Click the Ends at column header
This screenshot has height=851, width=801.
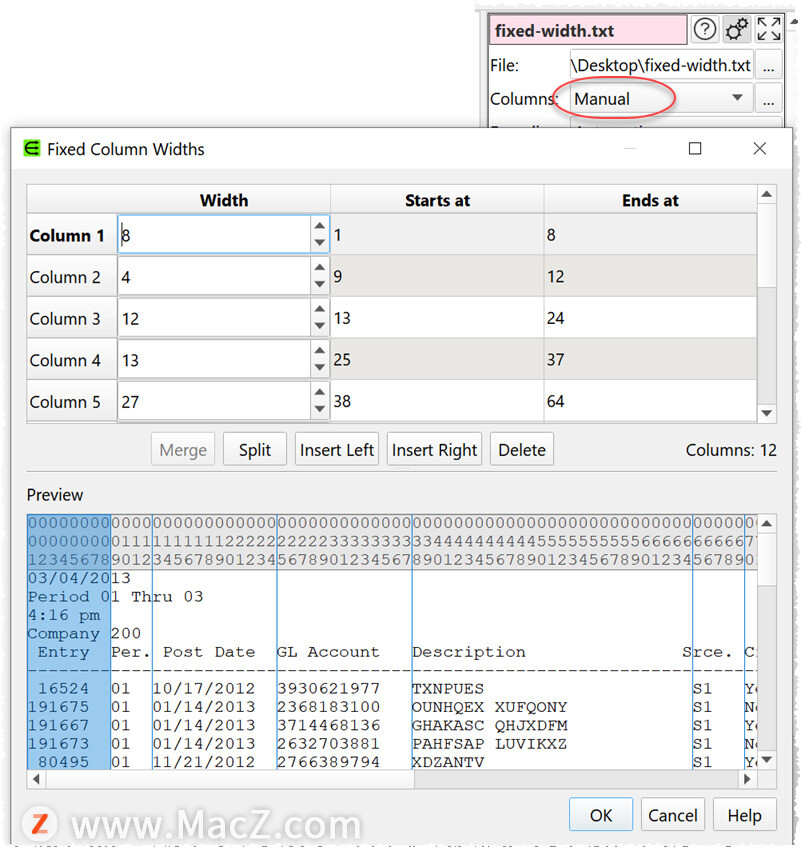tap(650, 200)
